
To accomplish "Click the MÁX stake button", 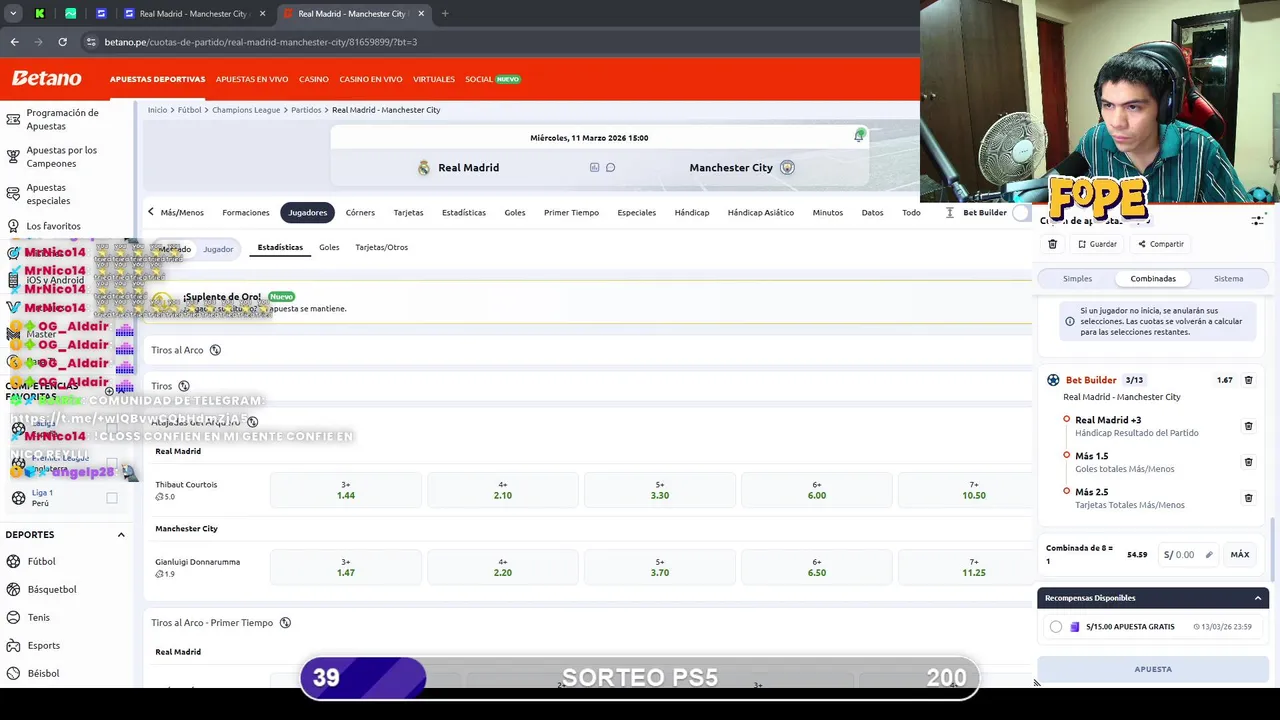I will pos(1240,555).
